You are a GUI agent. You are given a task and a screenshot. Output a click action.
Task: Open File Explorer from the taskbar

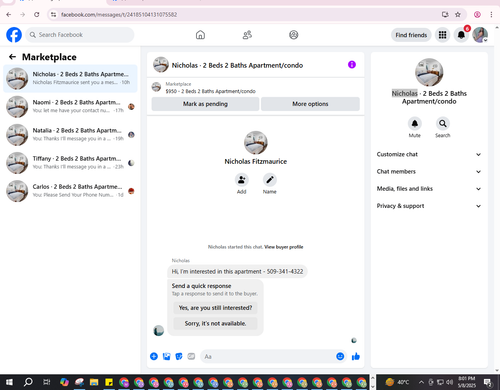point(94,382)
